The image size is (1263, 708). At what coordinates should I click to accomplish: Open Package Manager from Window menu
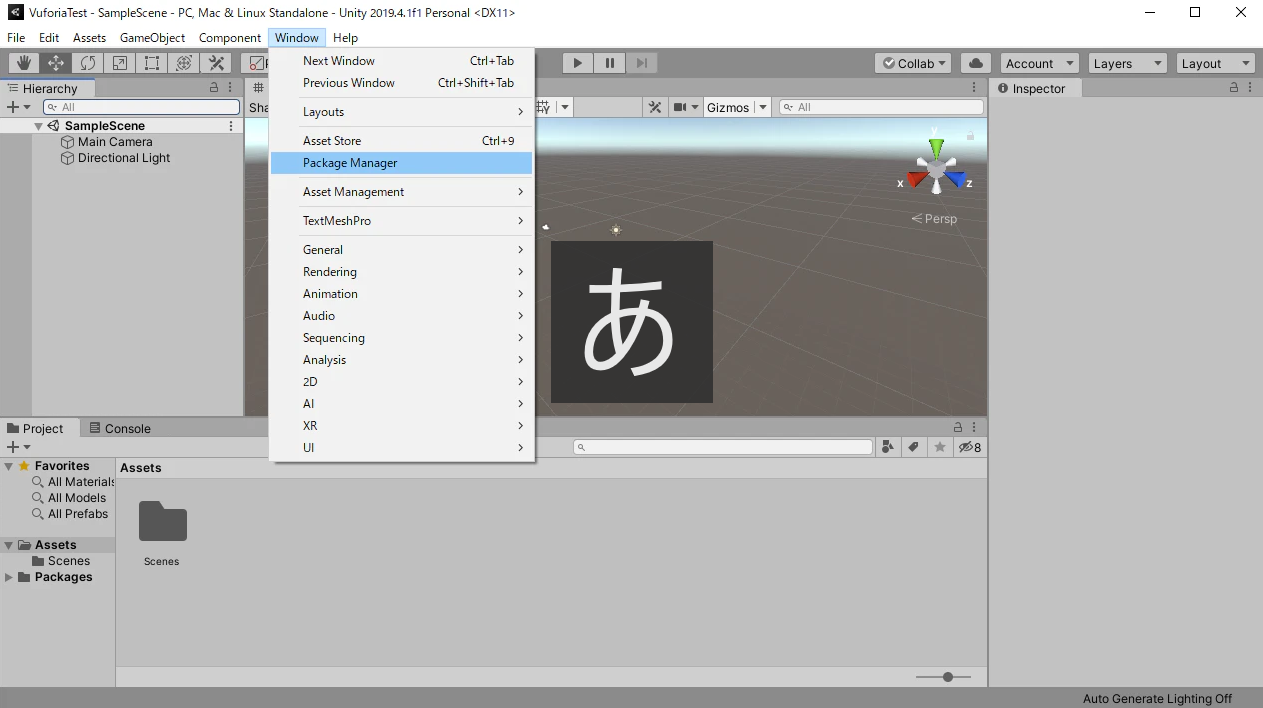pyautogui.click(x=350, y=163)
